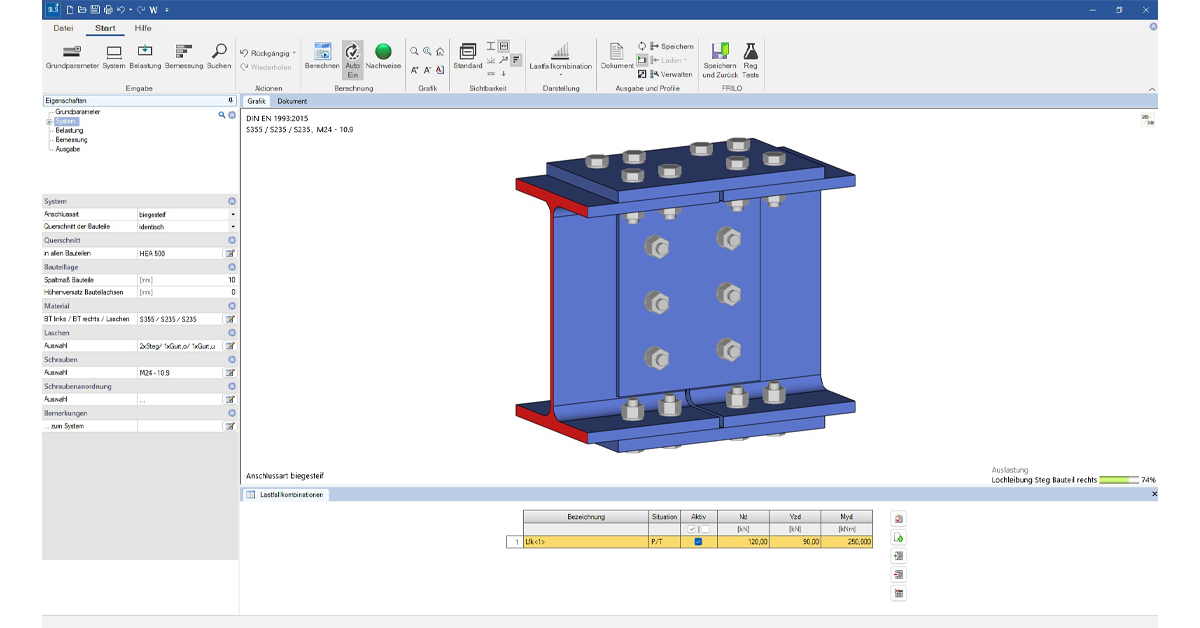This screenshot has width=1200, height=628.
Task: Click the bottom table icon beside load table
Action: click(898, 594)
